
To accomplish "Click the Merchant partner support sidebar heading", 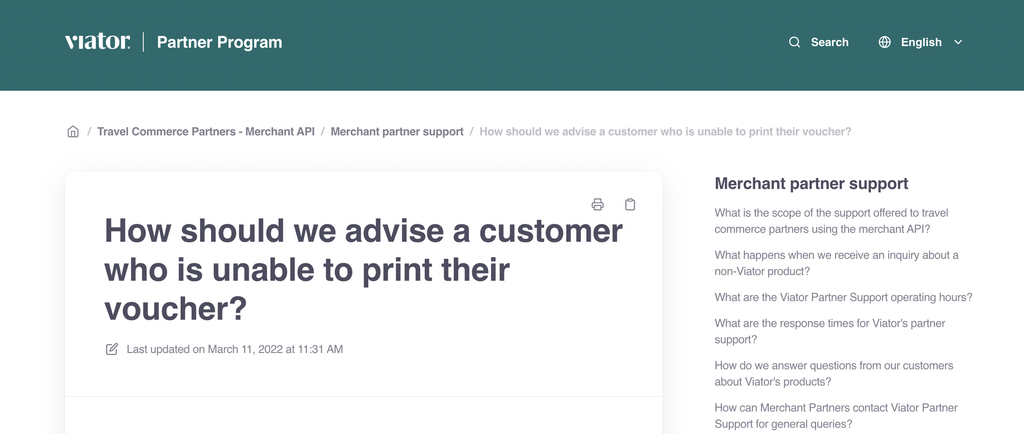I will coord(811,183).
